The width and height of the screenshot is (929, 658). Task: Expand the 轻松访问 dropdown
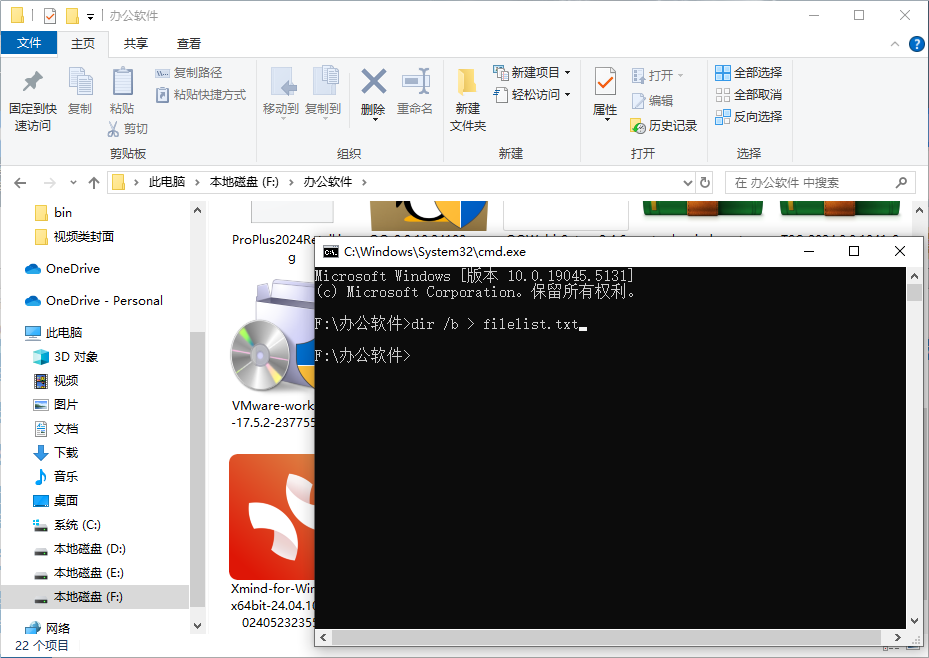click(566, 93)
